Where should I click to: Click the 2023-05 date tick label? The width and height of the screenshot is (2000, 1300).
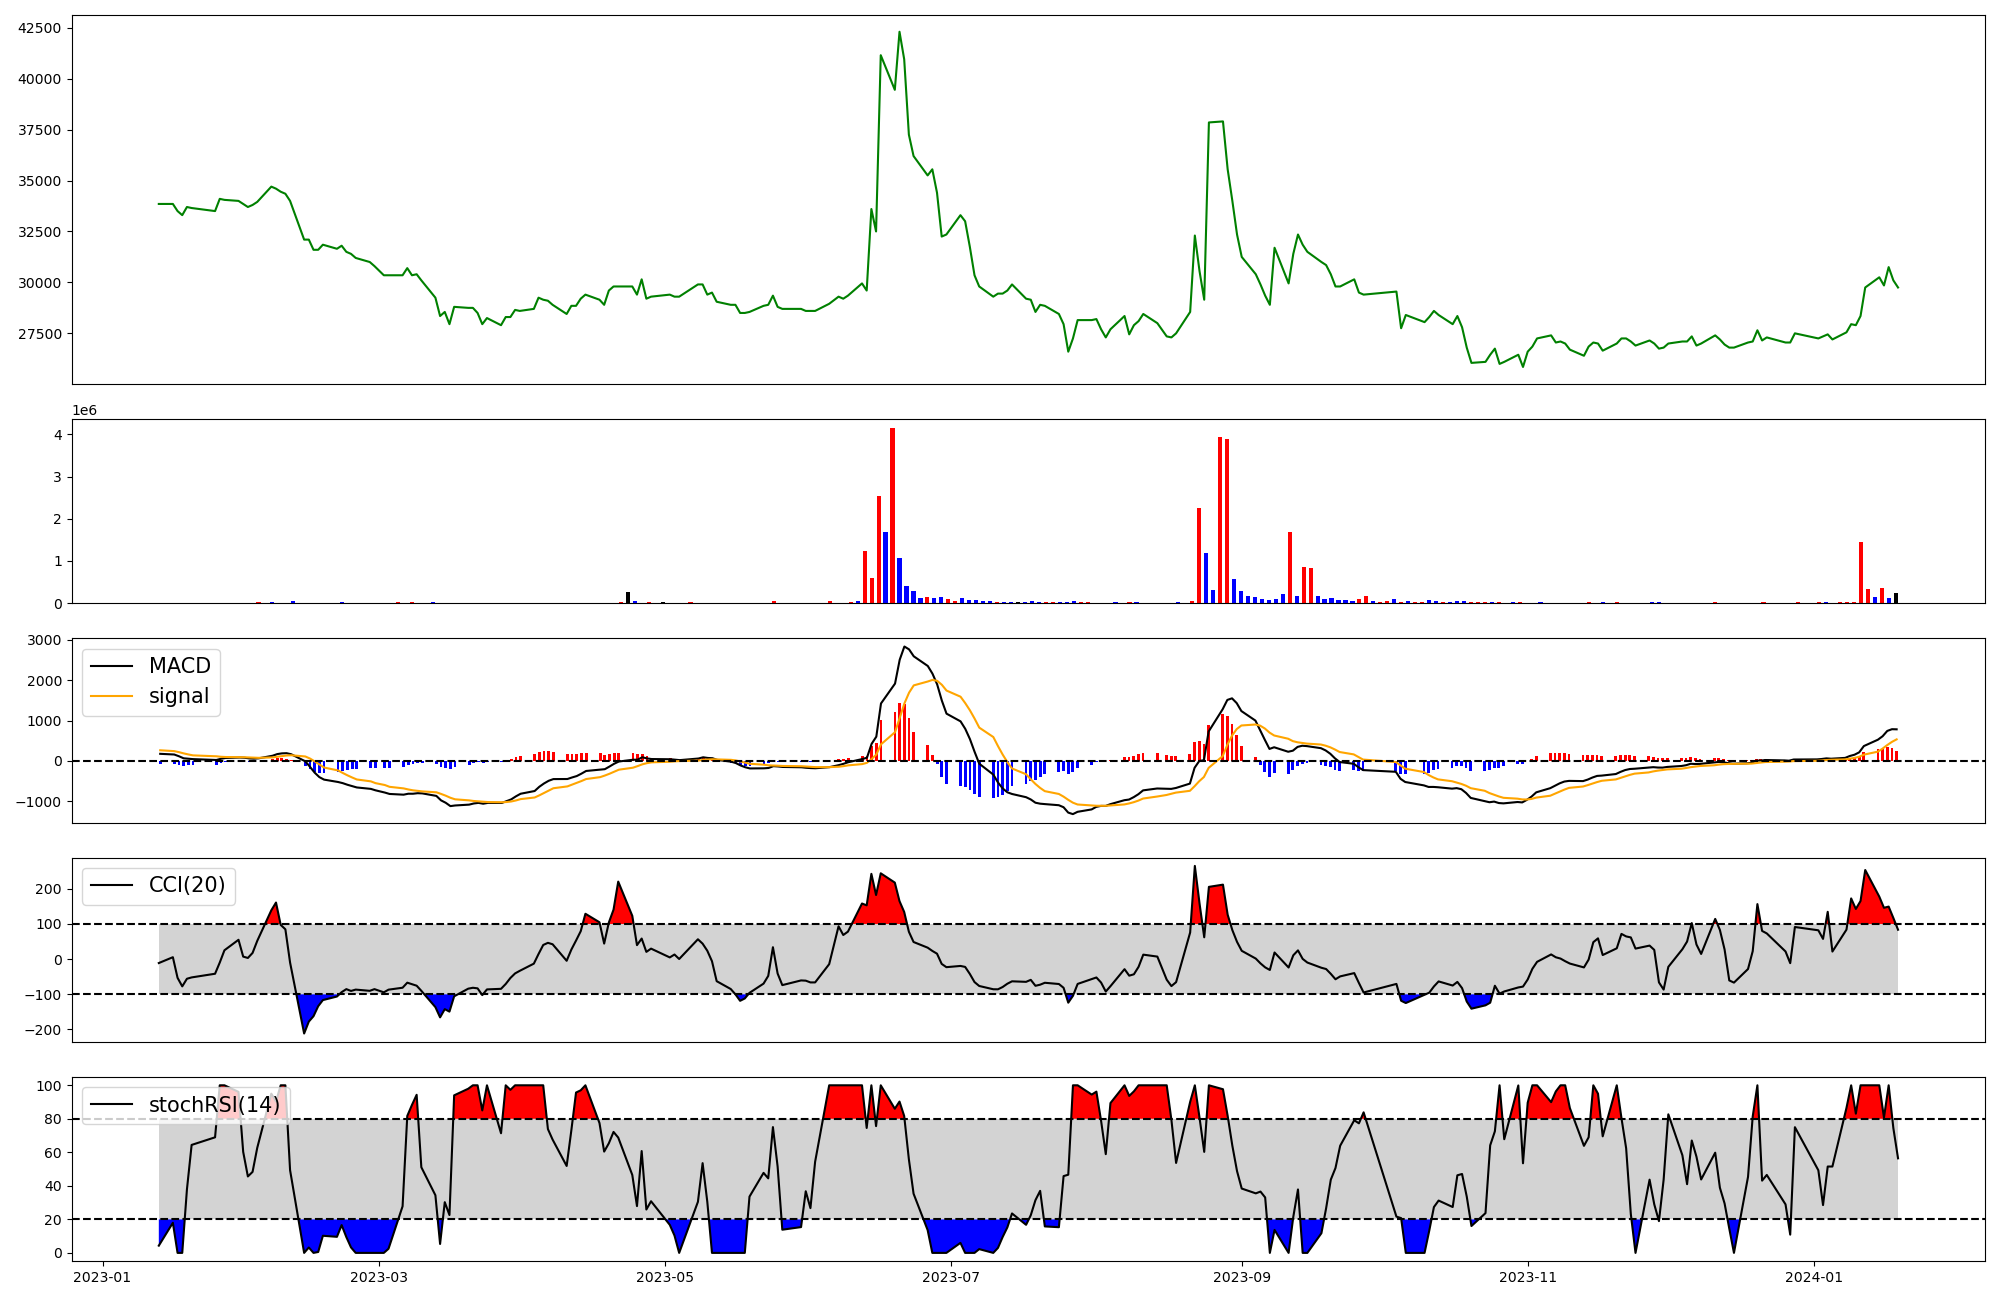click(x=665, y=1276)
